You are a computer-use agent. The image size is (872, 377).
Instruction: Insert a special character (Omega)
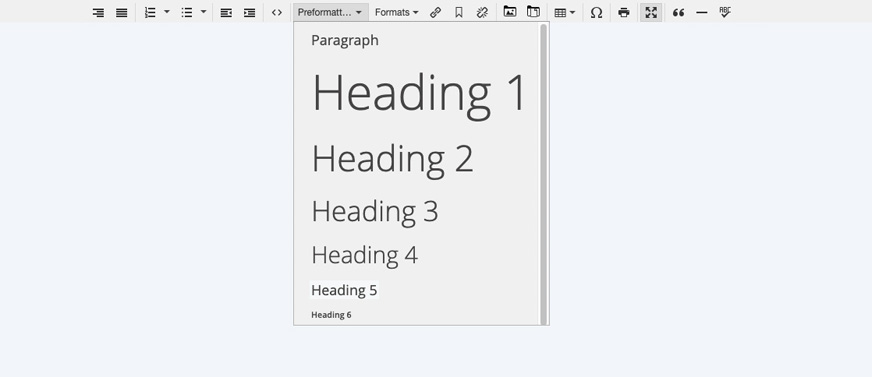(x=596, y=12)
